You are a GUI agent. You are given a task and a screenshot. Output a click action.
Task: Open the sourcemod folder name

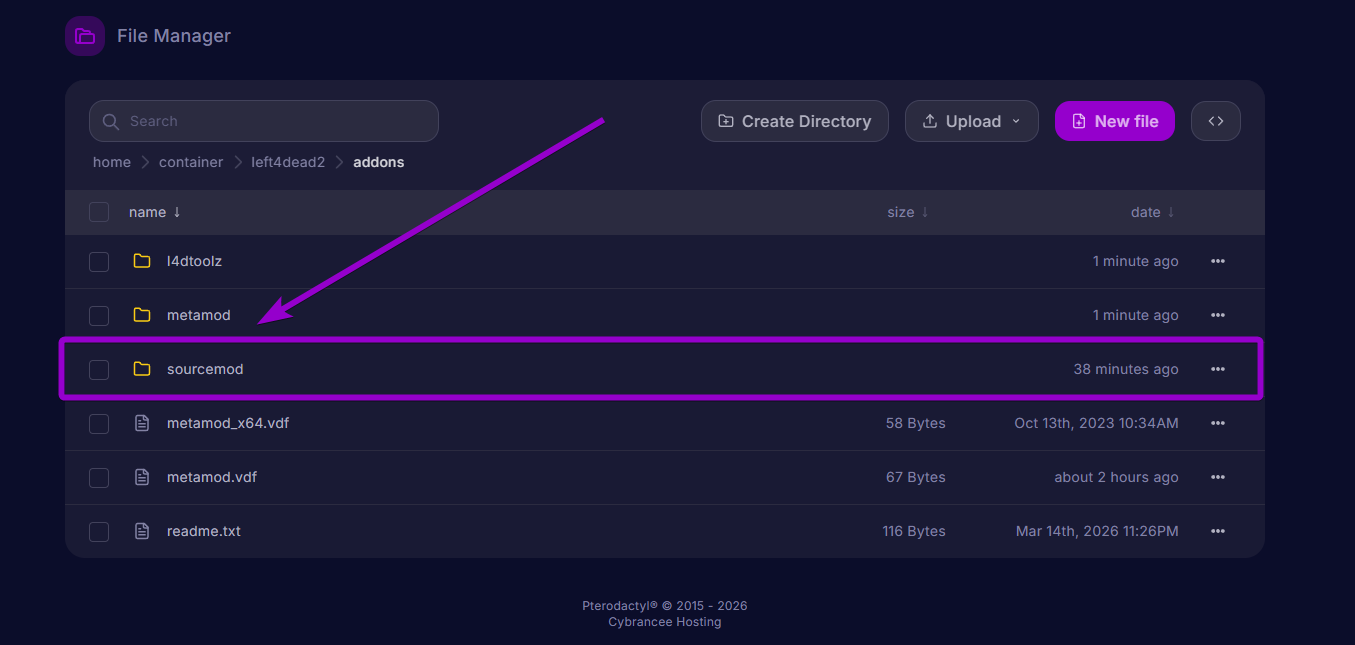pos(205,369)
